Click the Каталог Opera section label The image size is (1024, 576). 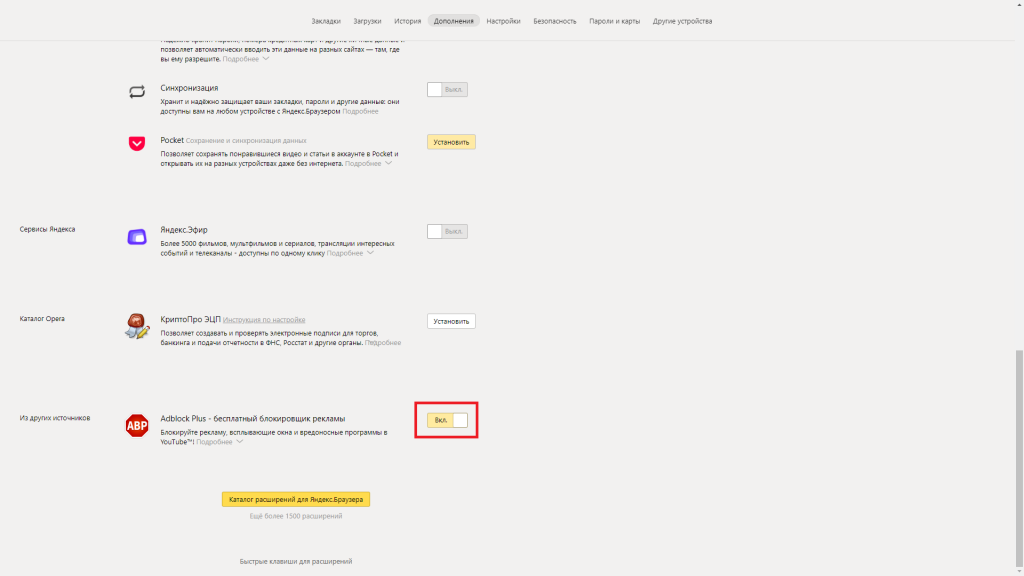[42, 319]
